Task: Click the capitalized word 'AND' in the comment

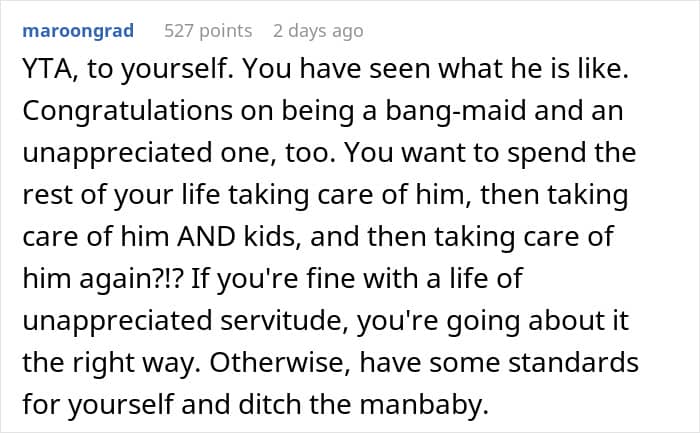Action: point(206,237)
